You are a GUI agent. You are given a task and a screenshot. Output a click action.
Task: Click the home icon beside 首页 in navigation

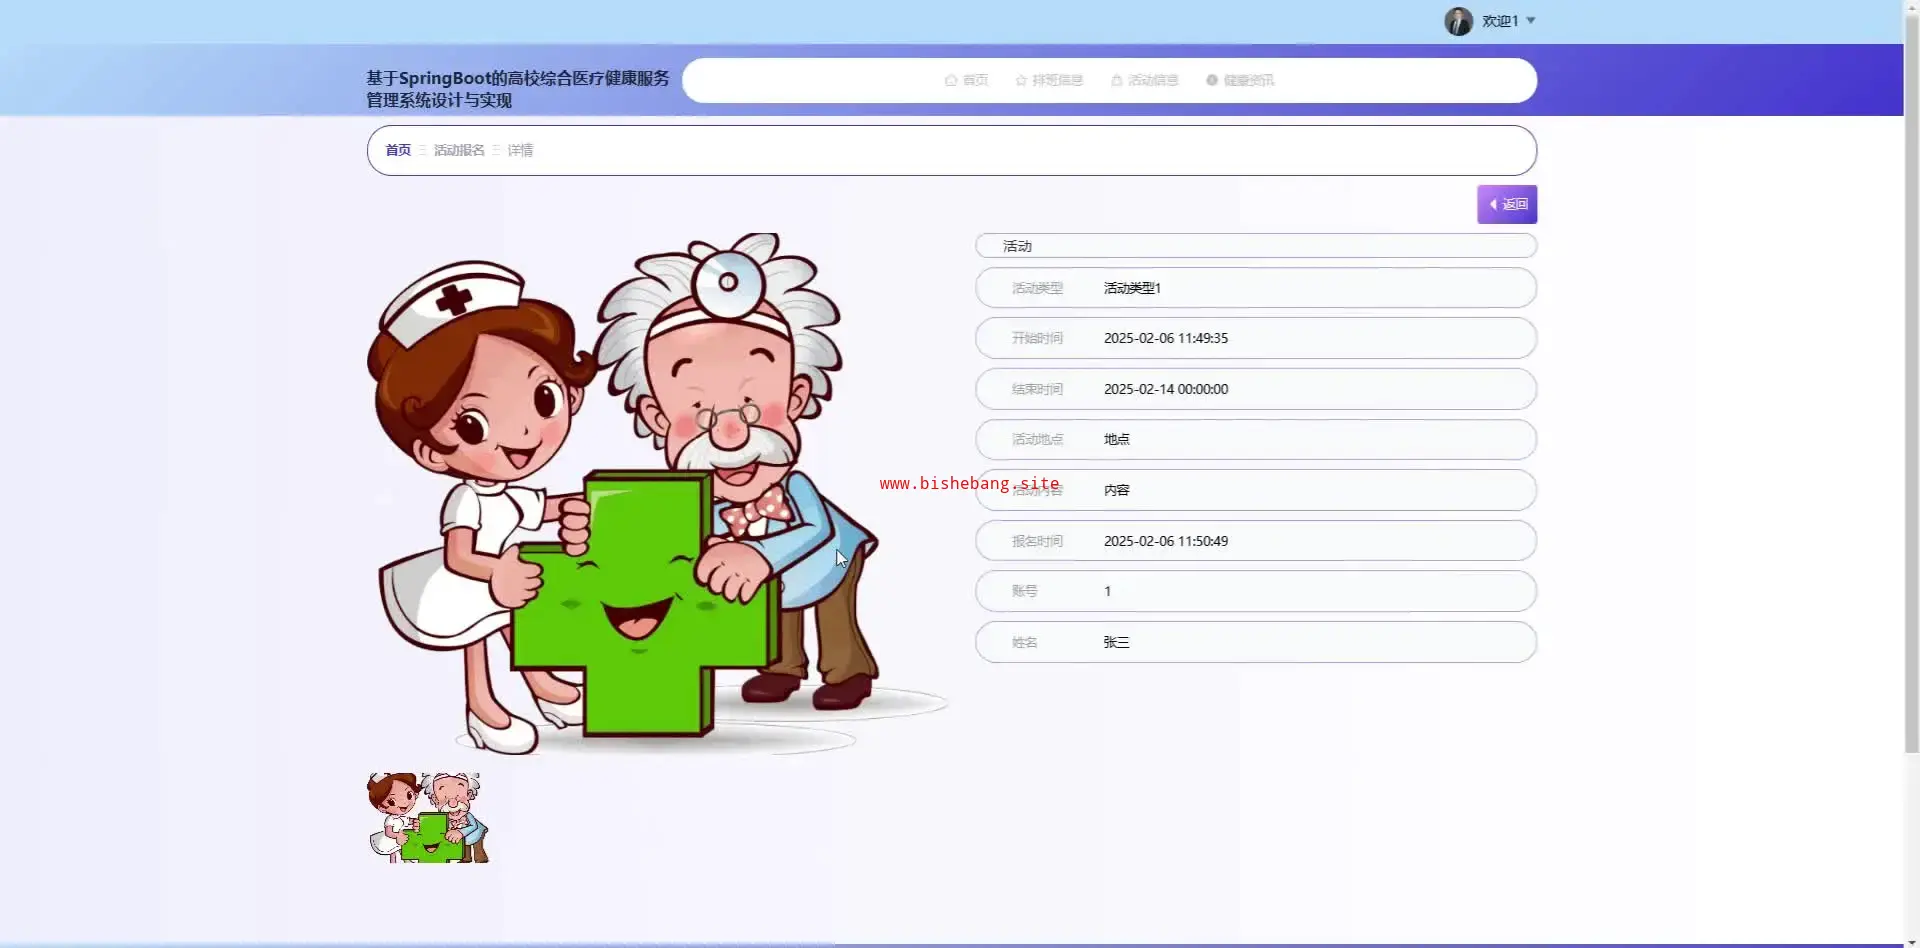tap(951, 80)
